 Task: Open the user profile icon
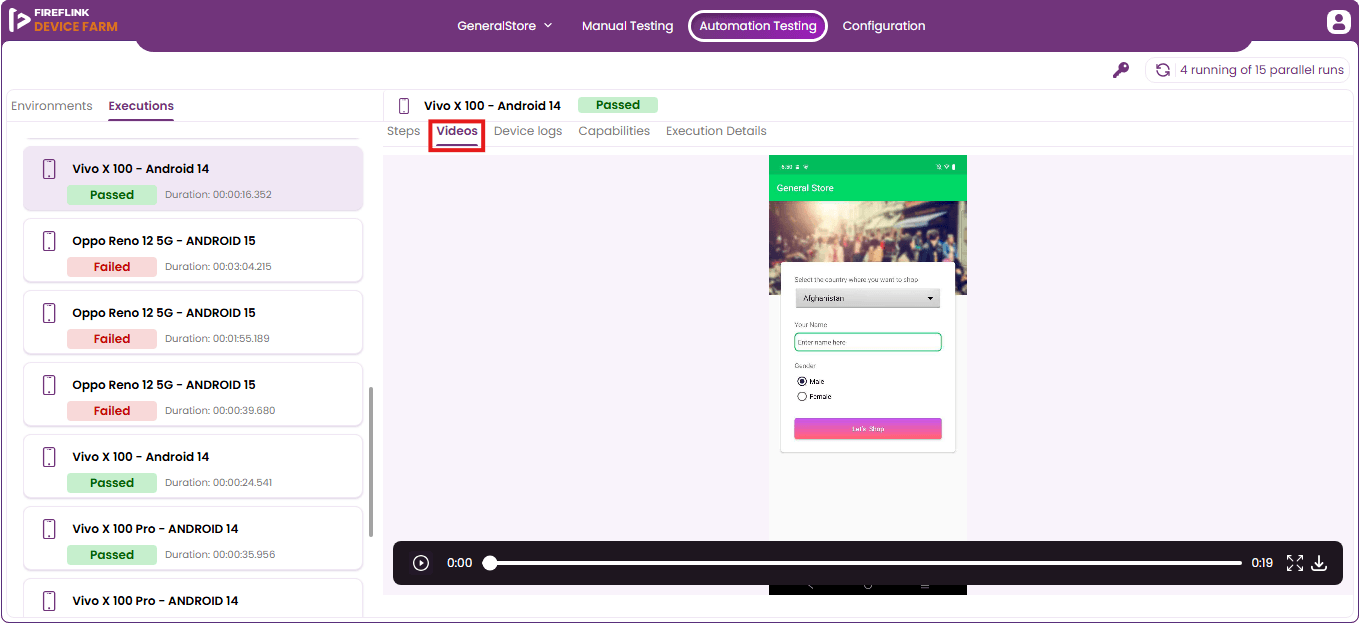[1338, 22]
